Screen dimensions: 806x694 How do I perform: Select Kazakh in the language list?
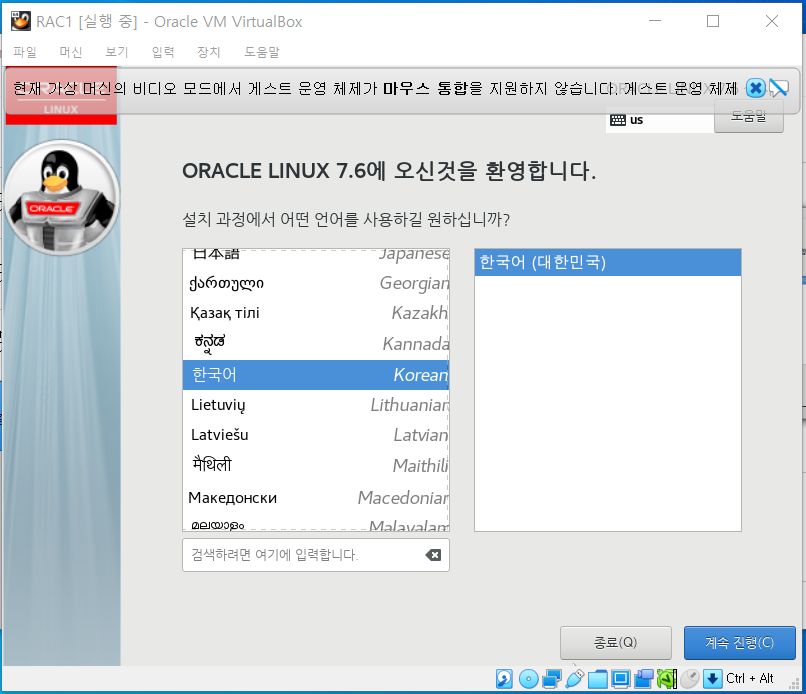(316, 313)
